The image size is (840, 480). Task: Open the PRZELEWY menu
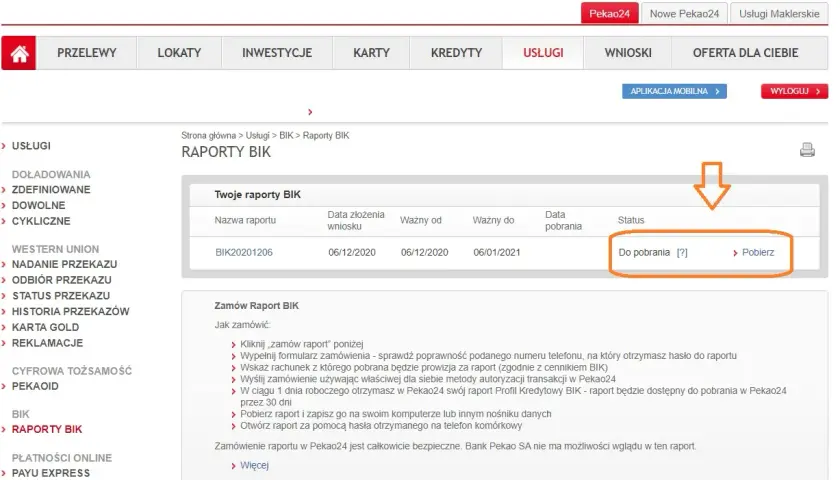tap(87, 53)
